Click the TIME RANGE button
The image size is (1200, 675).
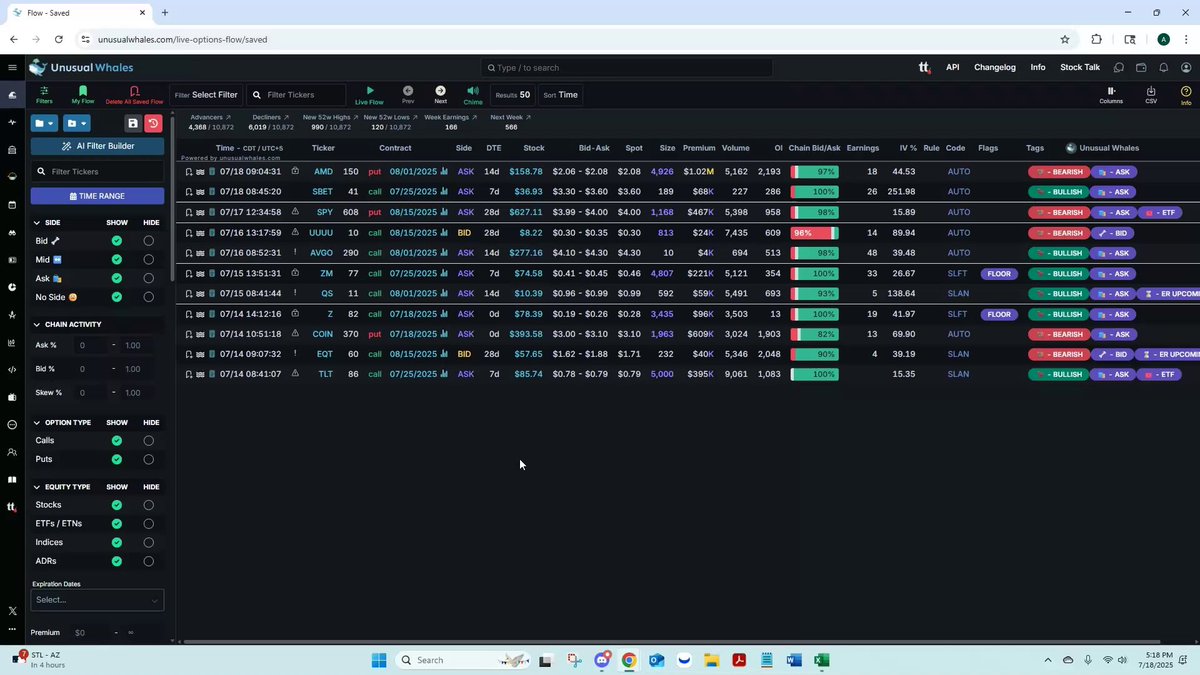click(x=97, y=196)
